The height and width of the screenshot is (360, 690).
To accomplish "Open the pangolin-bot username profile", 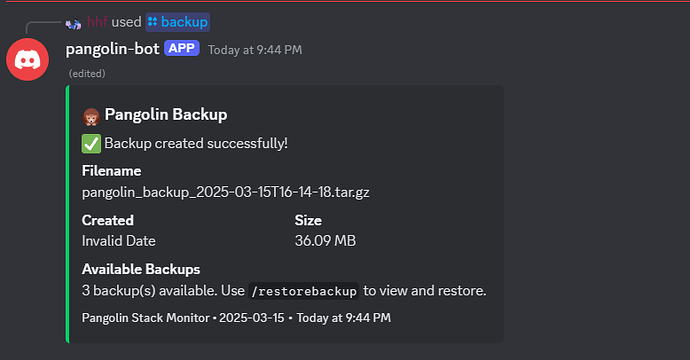I will tap(112, 49).
